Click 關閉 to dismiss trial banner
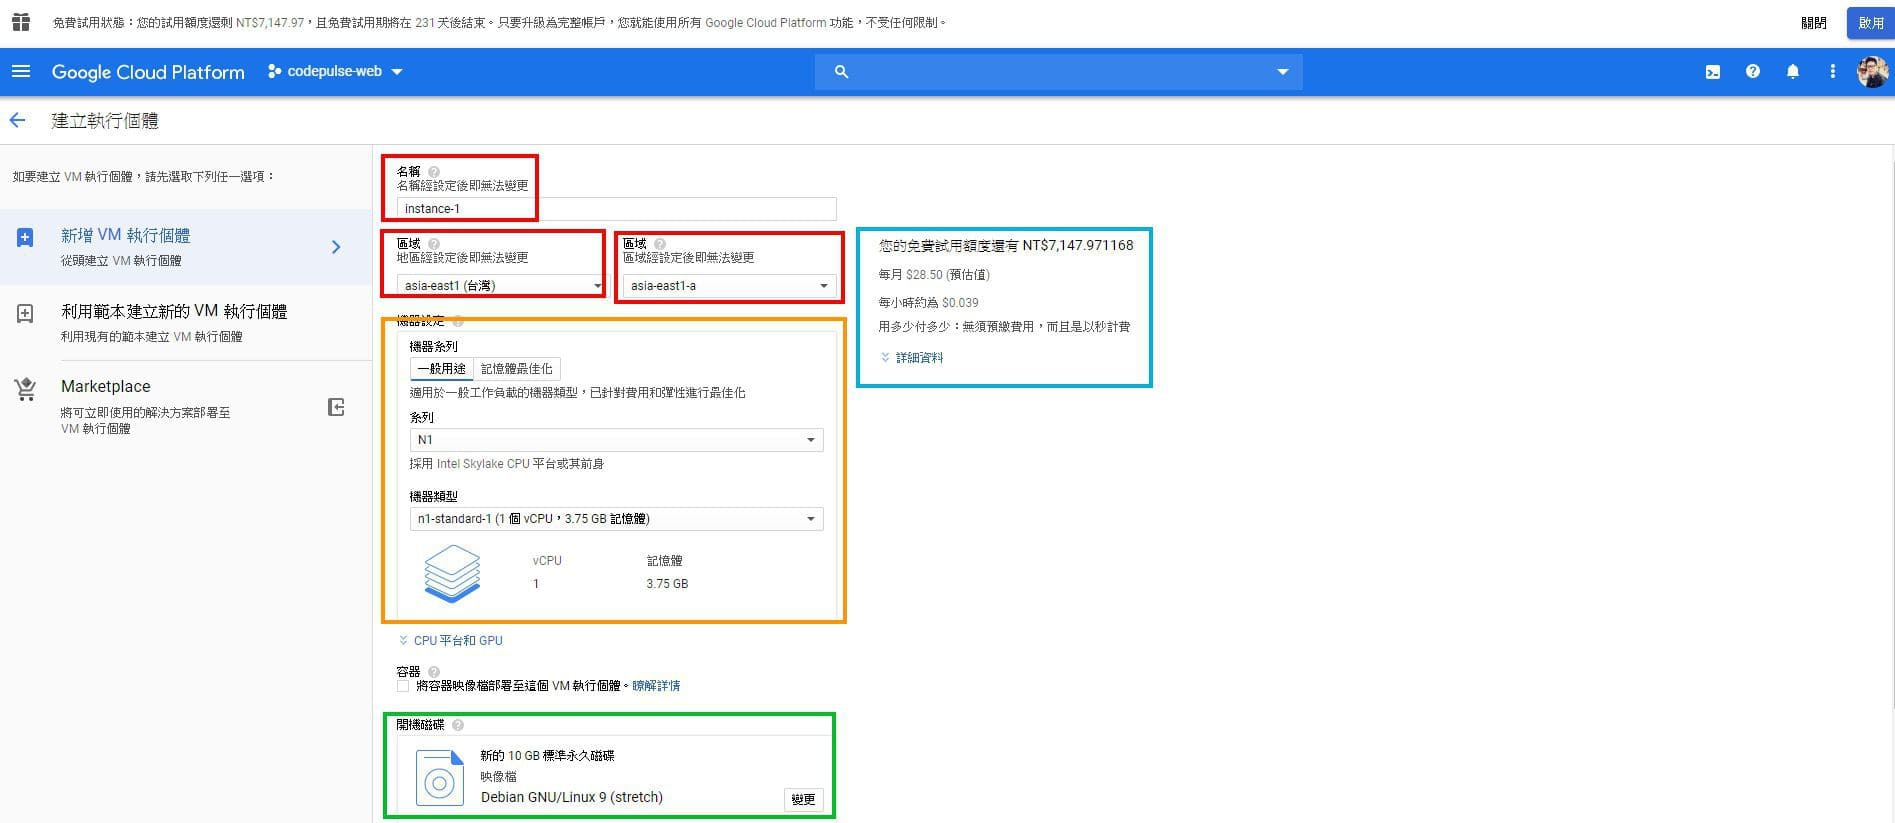Viewport: 1895px width, 823px height. (x=1813, y=23)
